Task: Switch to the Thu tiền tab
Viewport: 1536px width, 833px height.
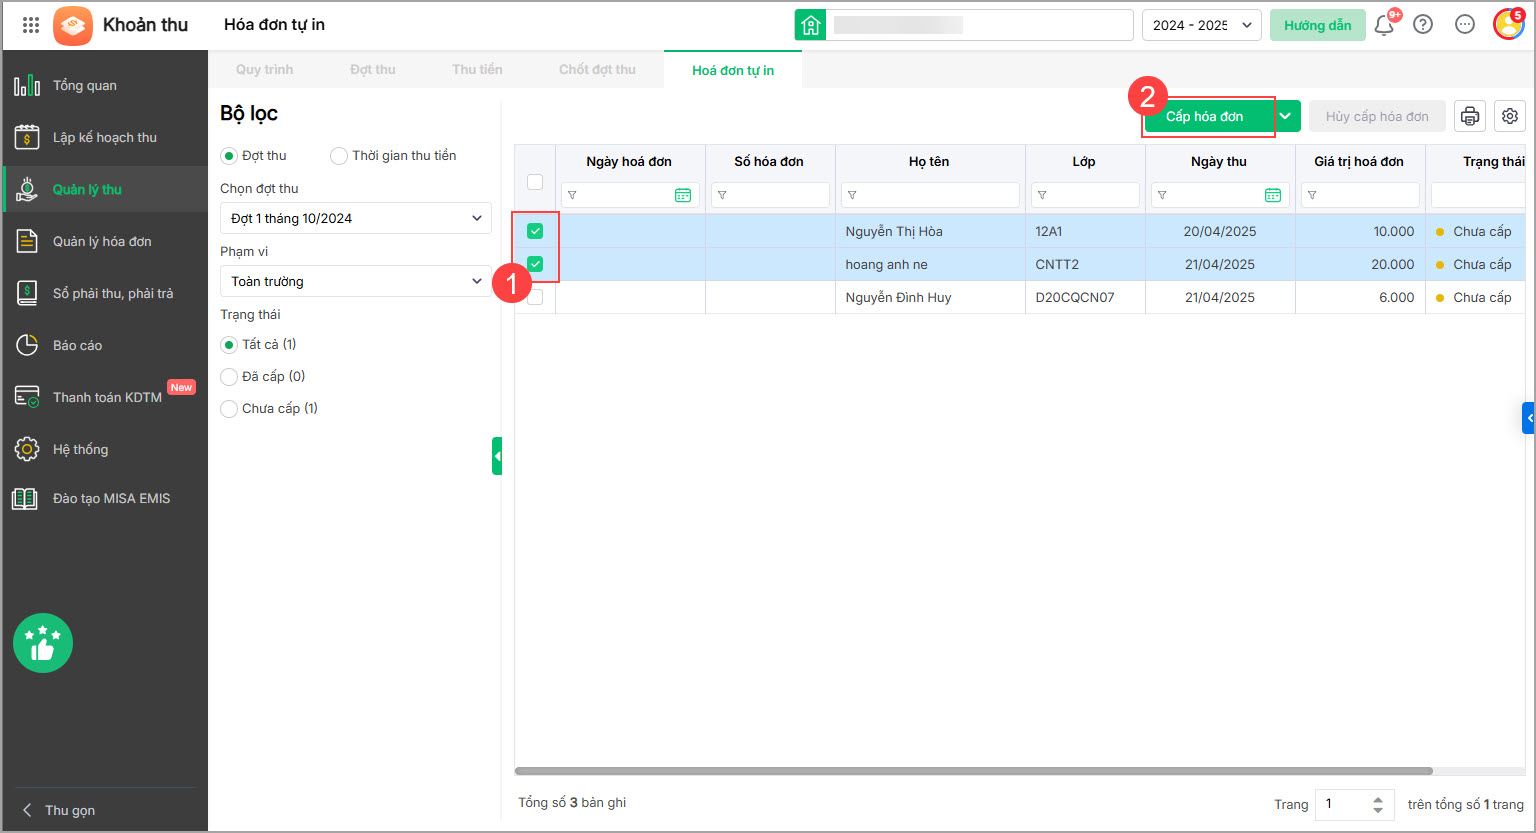Action: [477, 70]
